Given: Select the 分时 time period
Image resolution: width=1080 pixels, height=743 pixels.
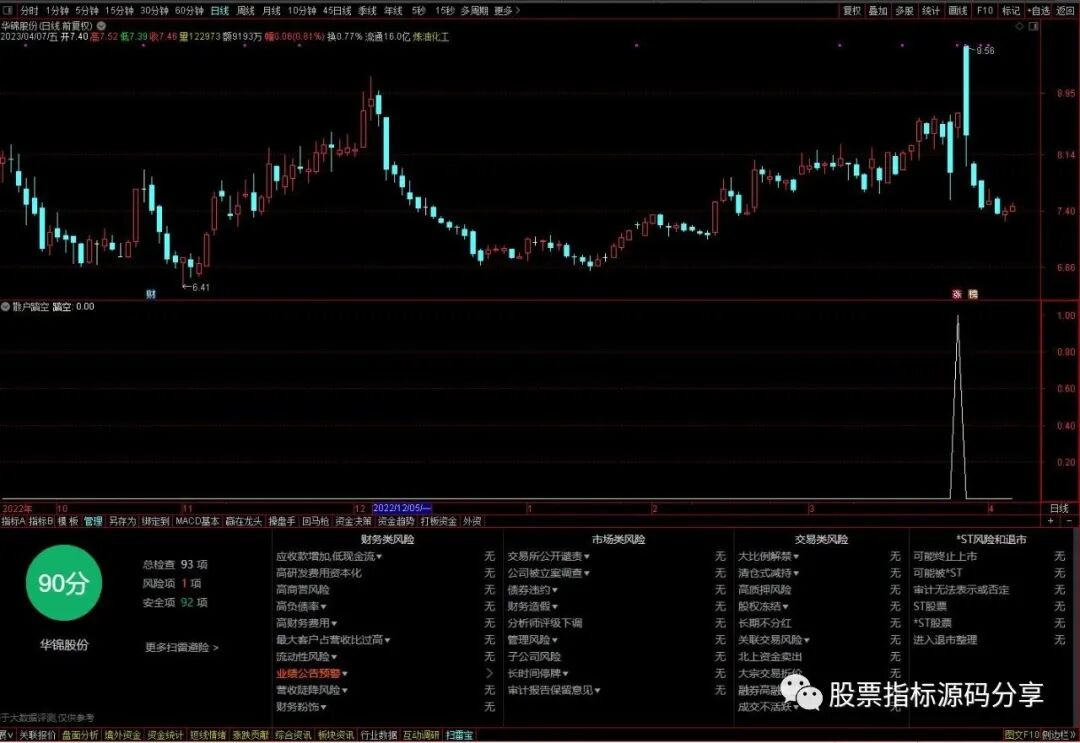Looking at the screenshot, I should tap(29, 10).
